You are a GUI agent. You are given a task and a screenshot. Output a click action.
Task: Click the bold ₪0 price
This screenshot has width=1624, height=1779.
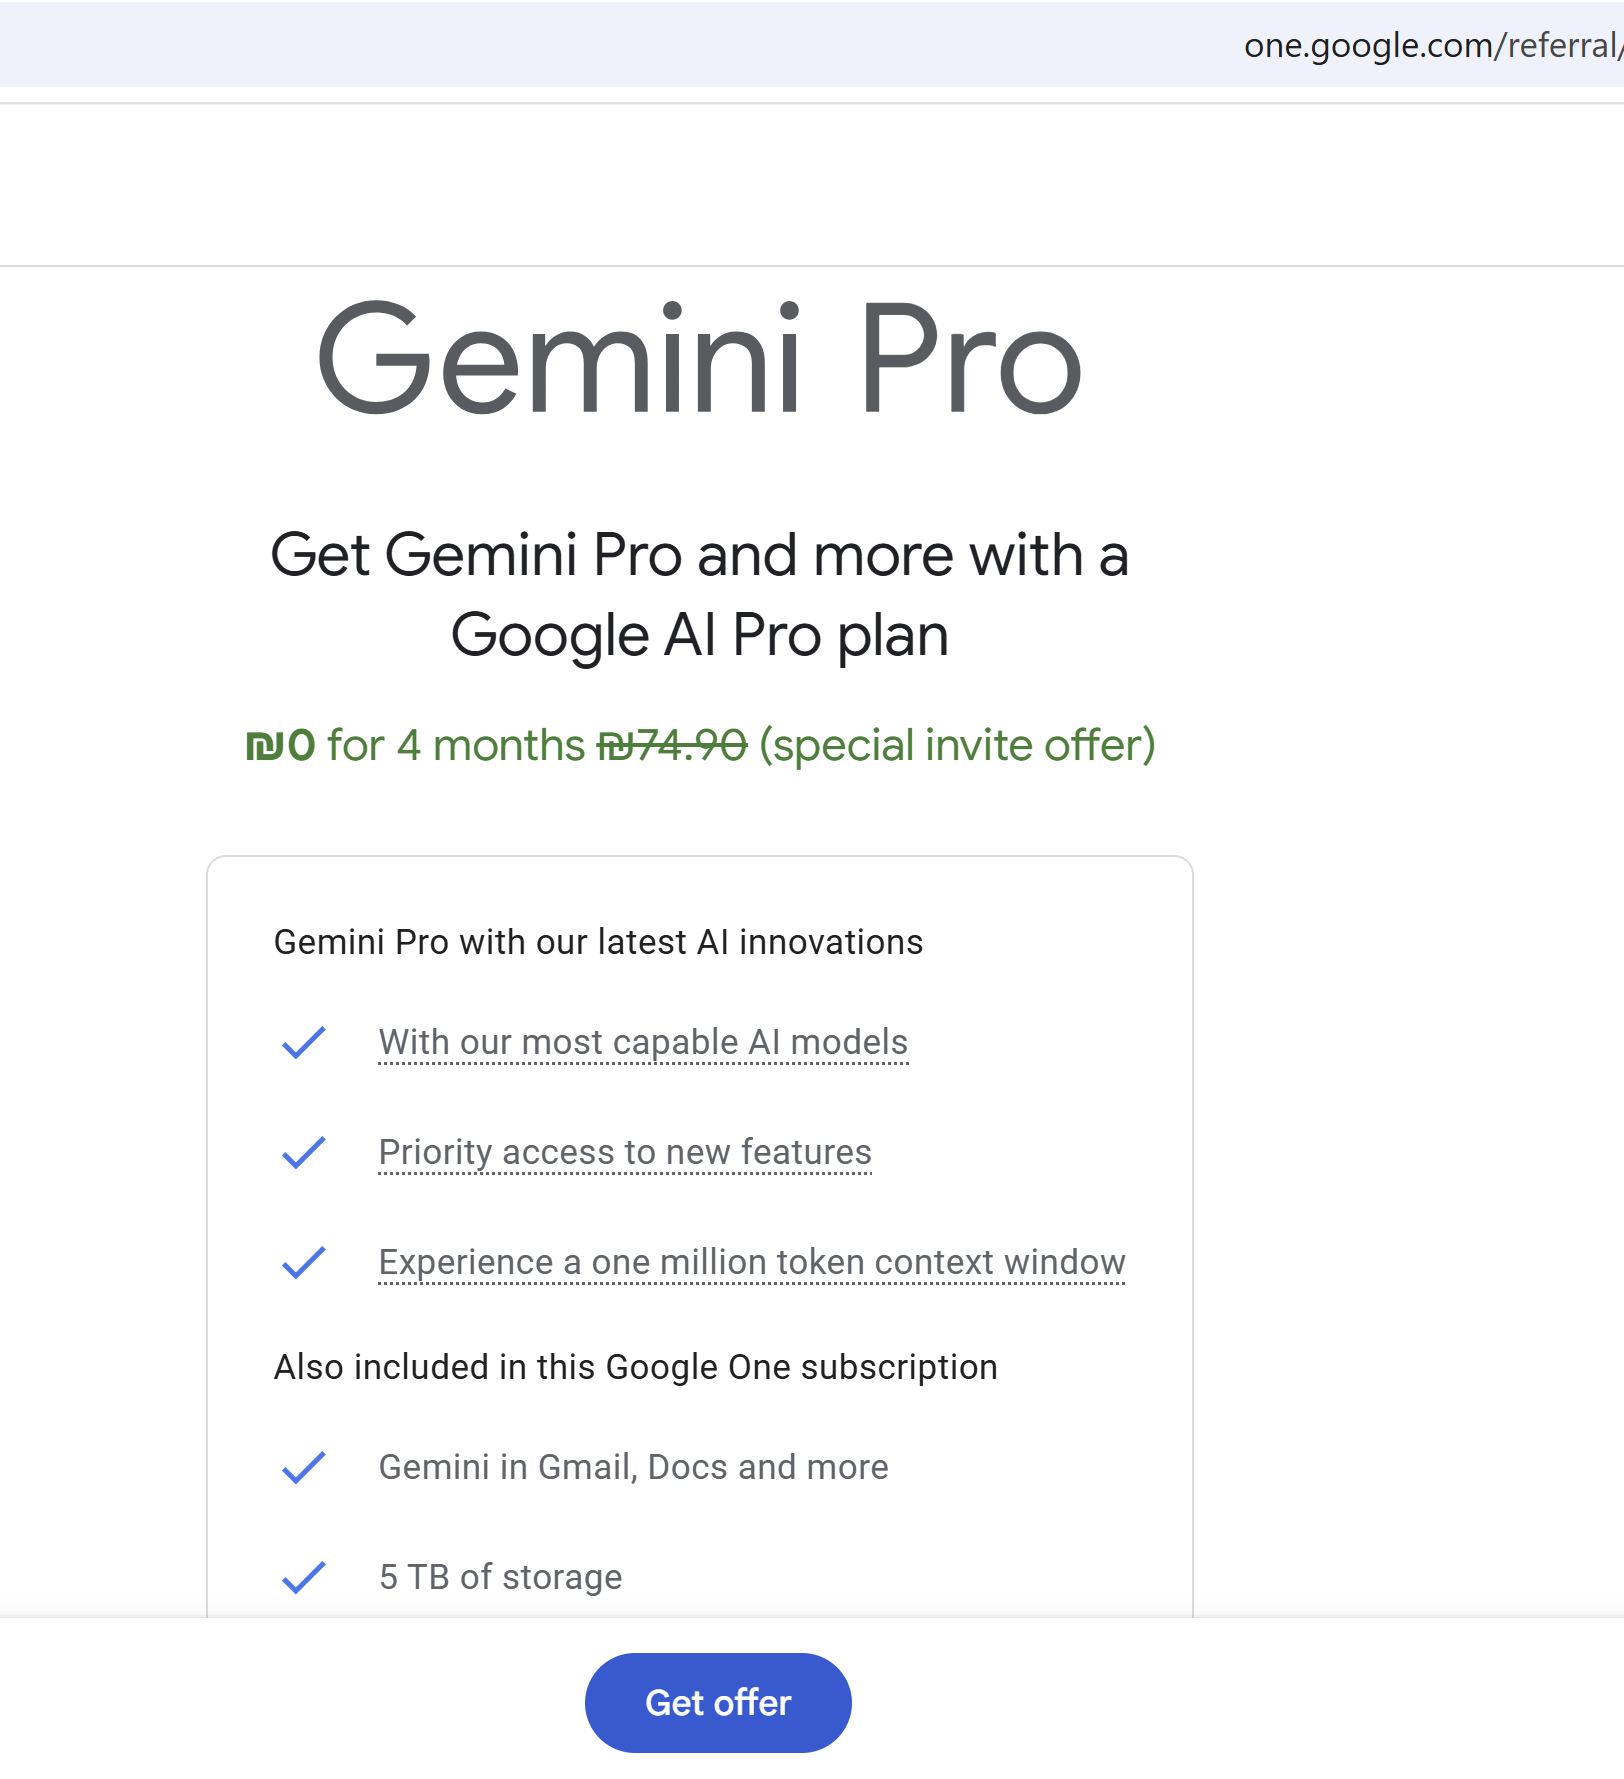click(x=281, y=746)
